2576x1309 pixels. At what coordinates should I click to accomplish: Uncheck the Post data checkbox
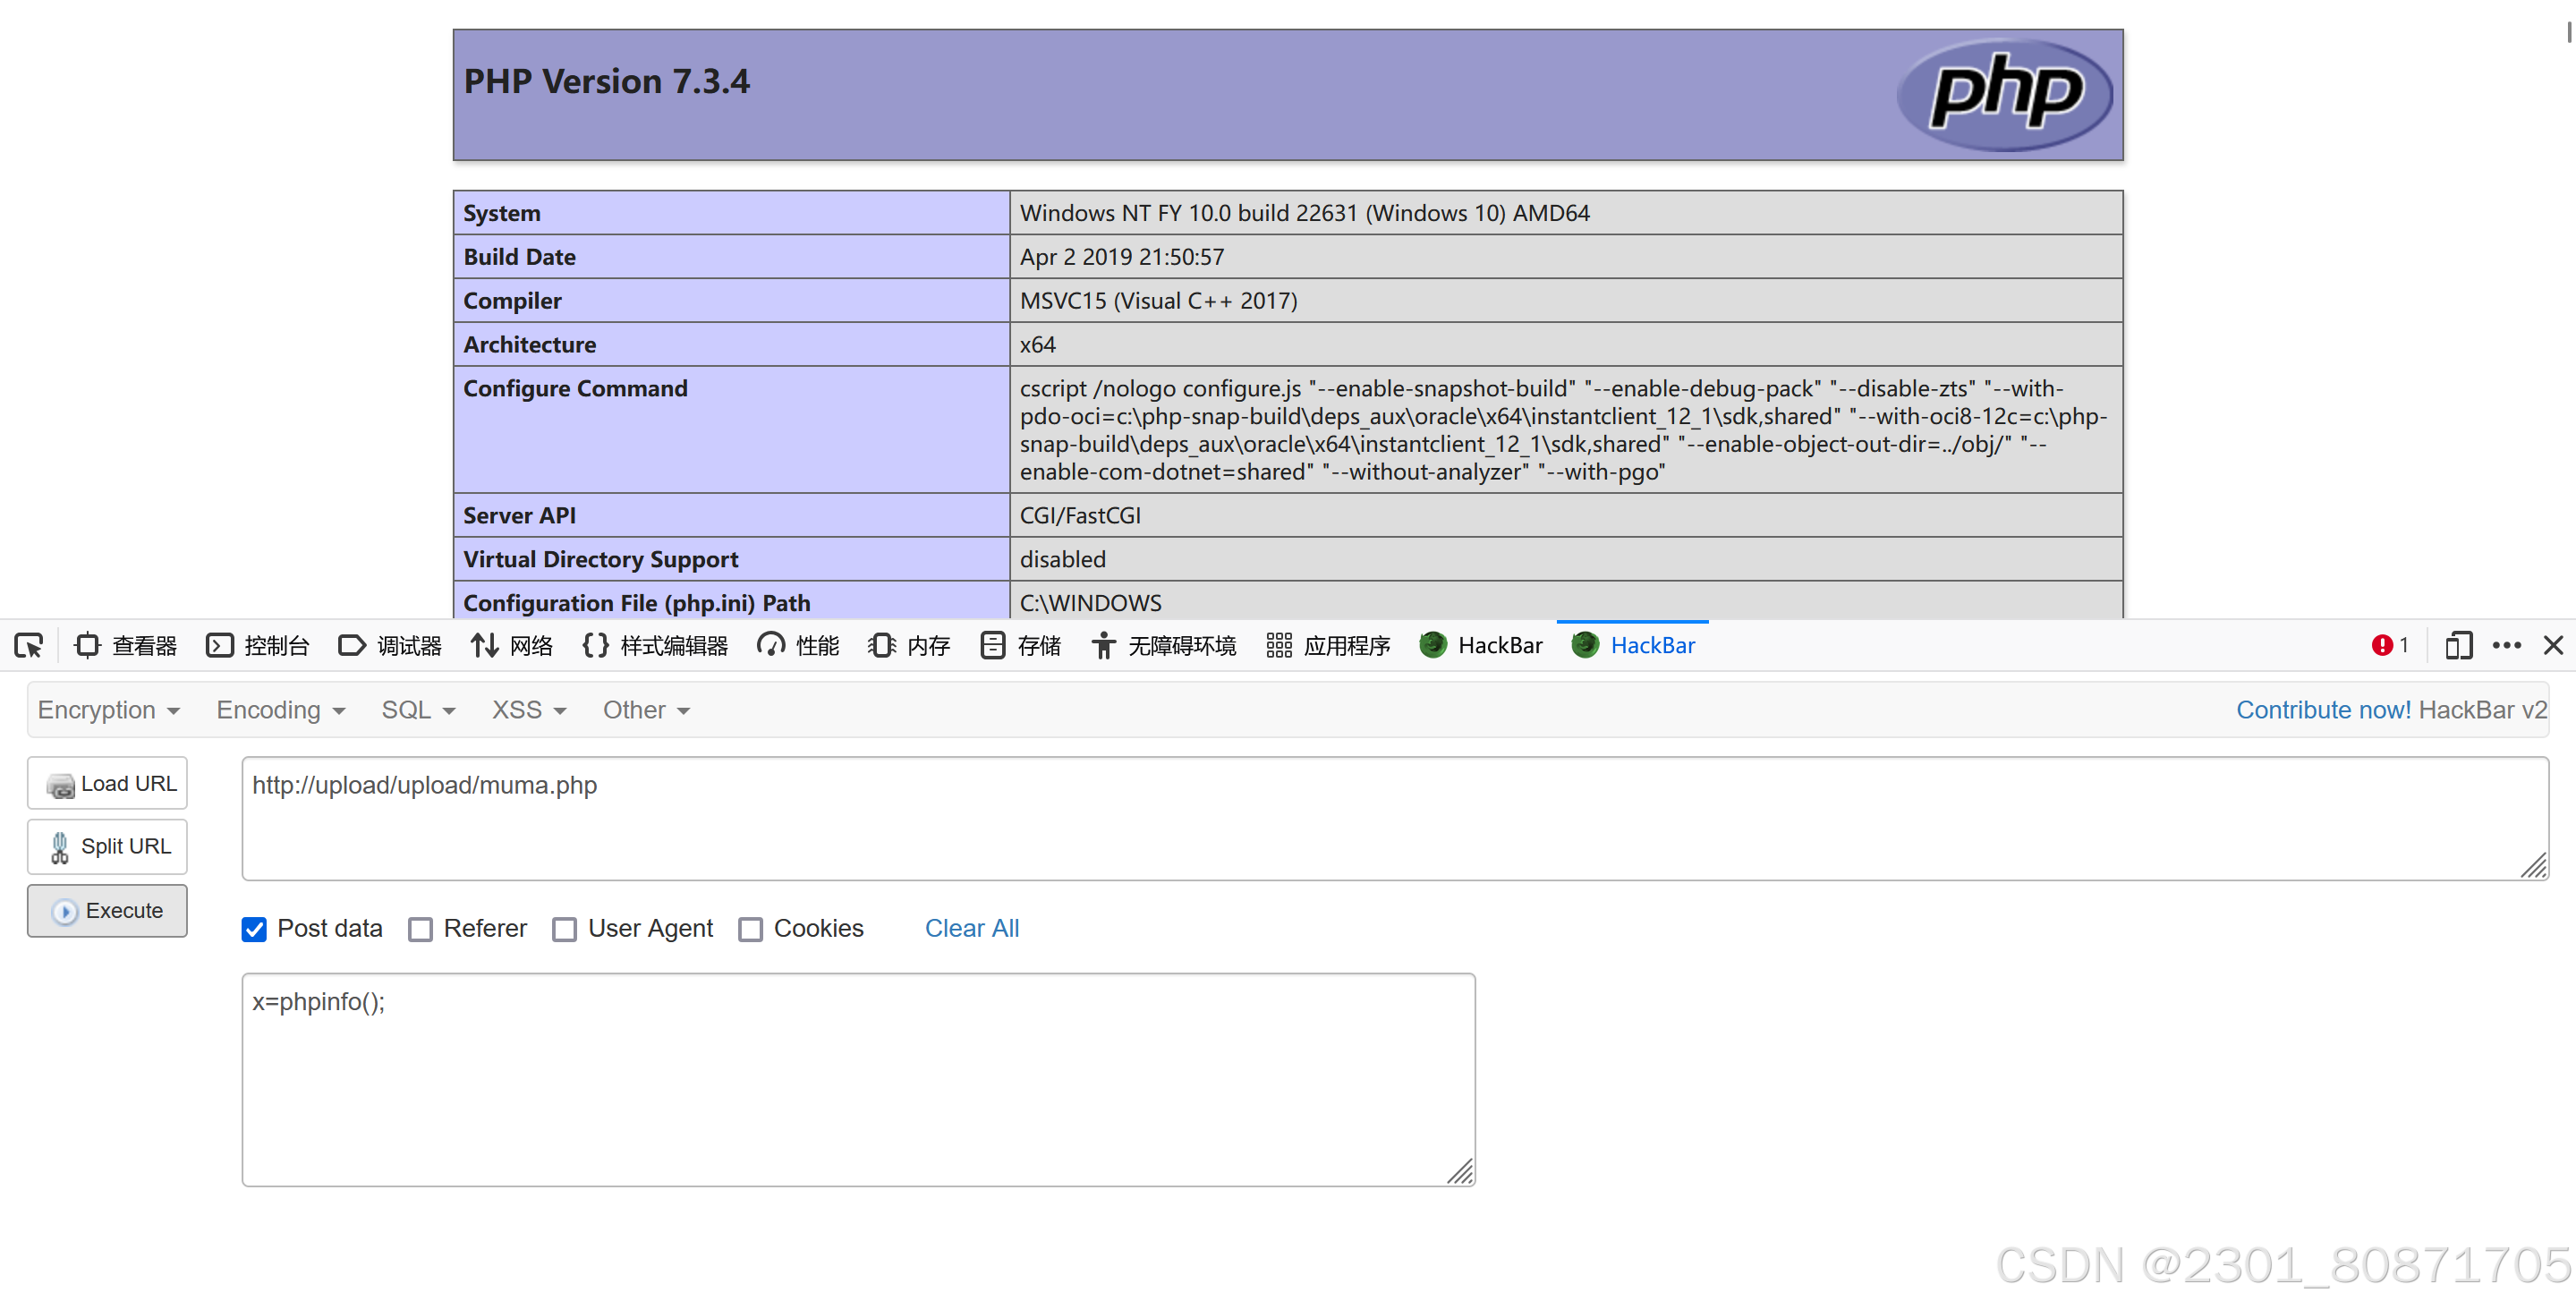[x=254, y=929]
